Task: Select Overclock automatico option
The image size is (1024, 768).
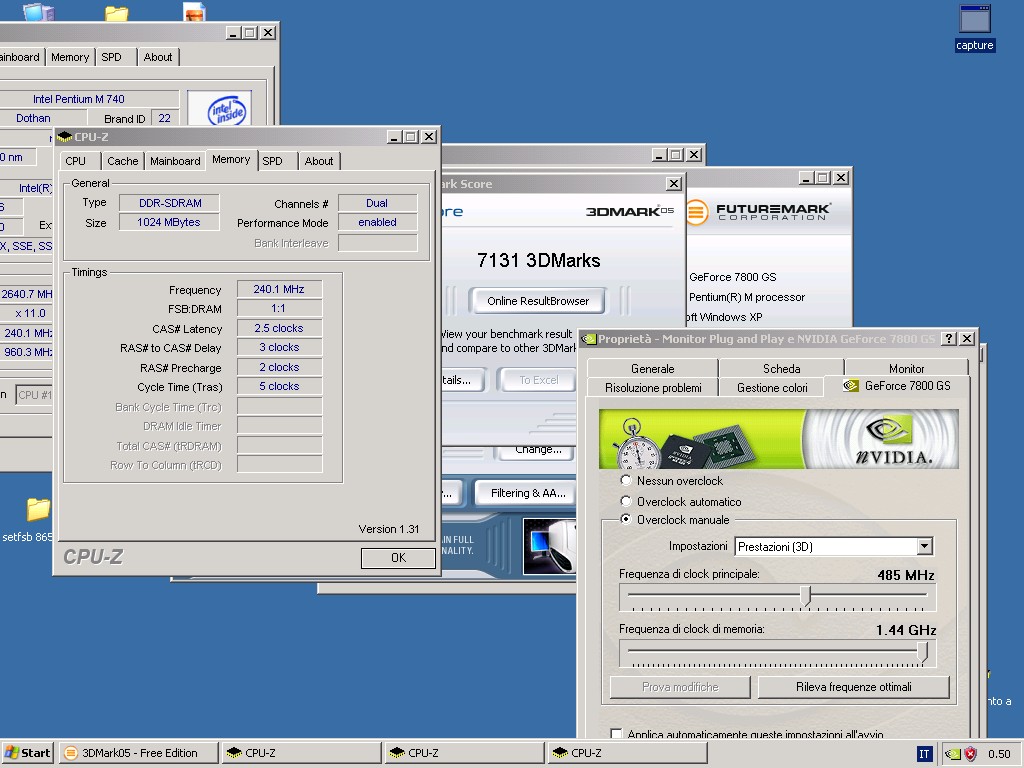Action: click(626, 501)
